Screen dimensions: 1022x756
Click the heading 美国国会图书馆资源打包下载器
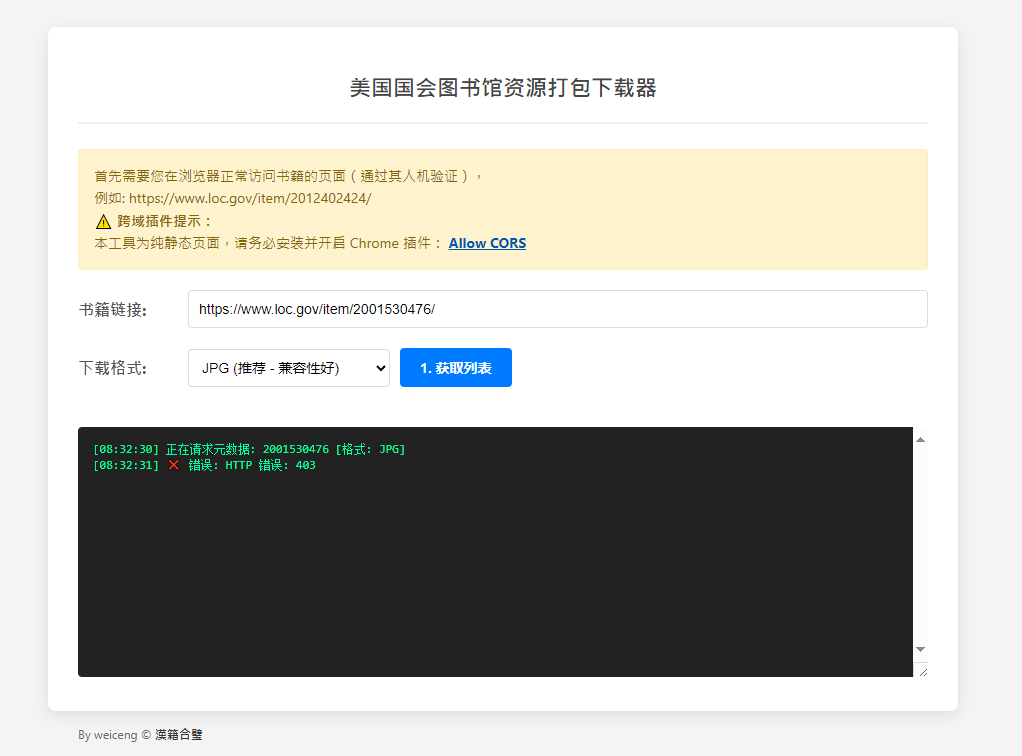(x=503, y=87)
